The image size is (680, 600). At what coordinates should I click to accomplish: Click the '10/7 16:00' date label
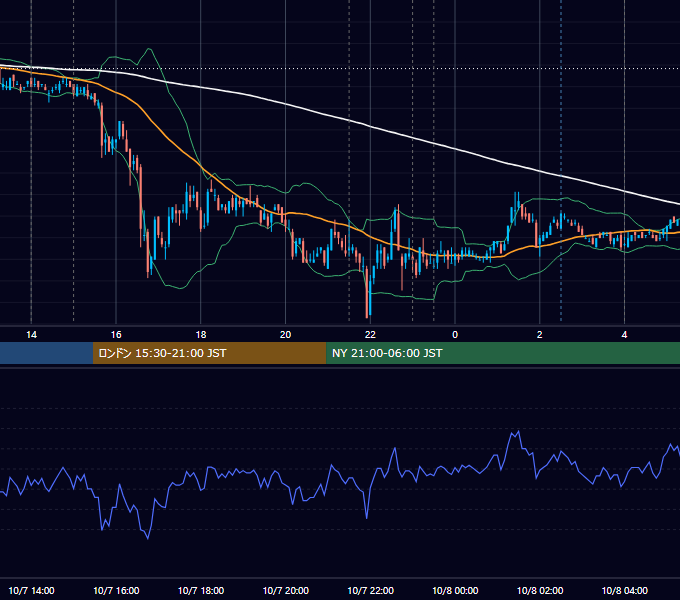click(x=116, y=590)
